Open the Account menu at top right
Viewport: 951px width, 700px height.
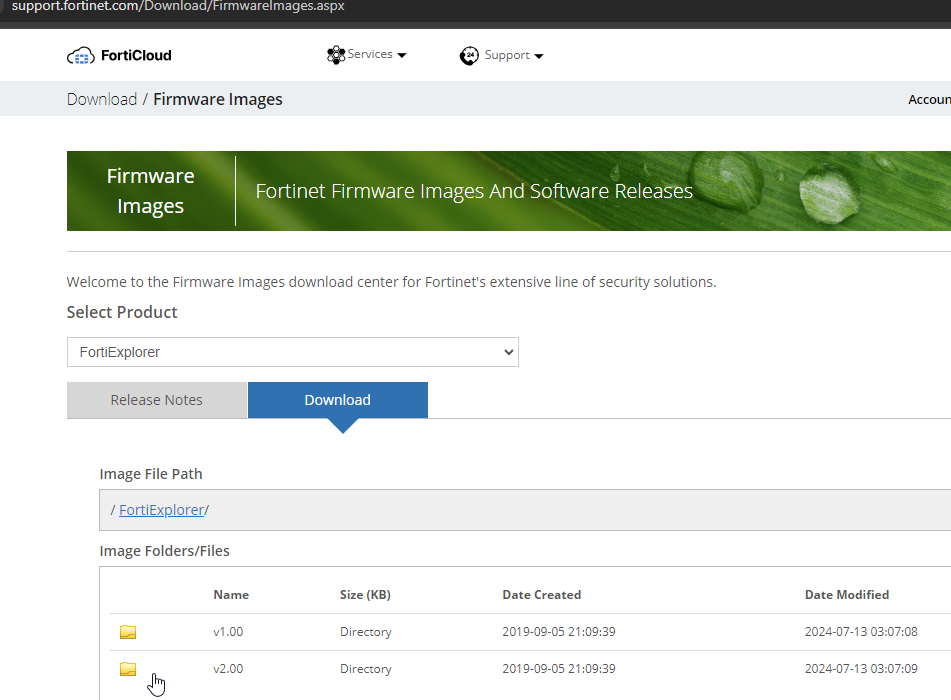pyautogui.click(x=929, y=99)
